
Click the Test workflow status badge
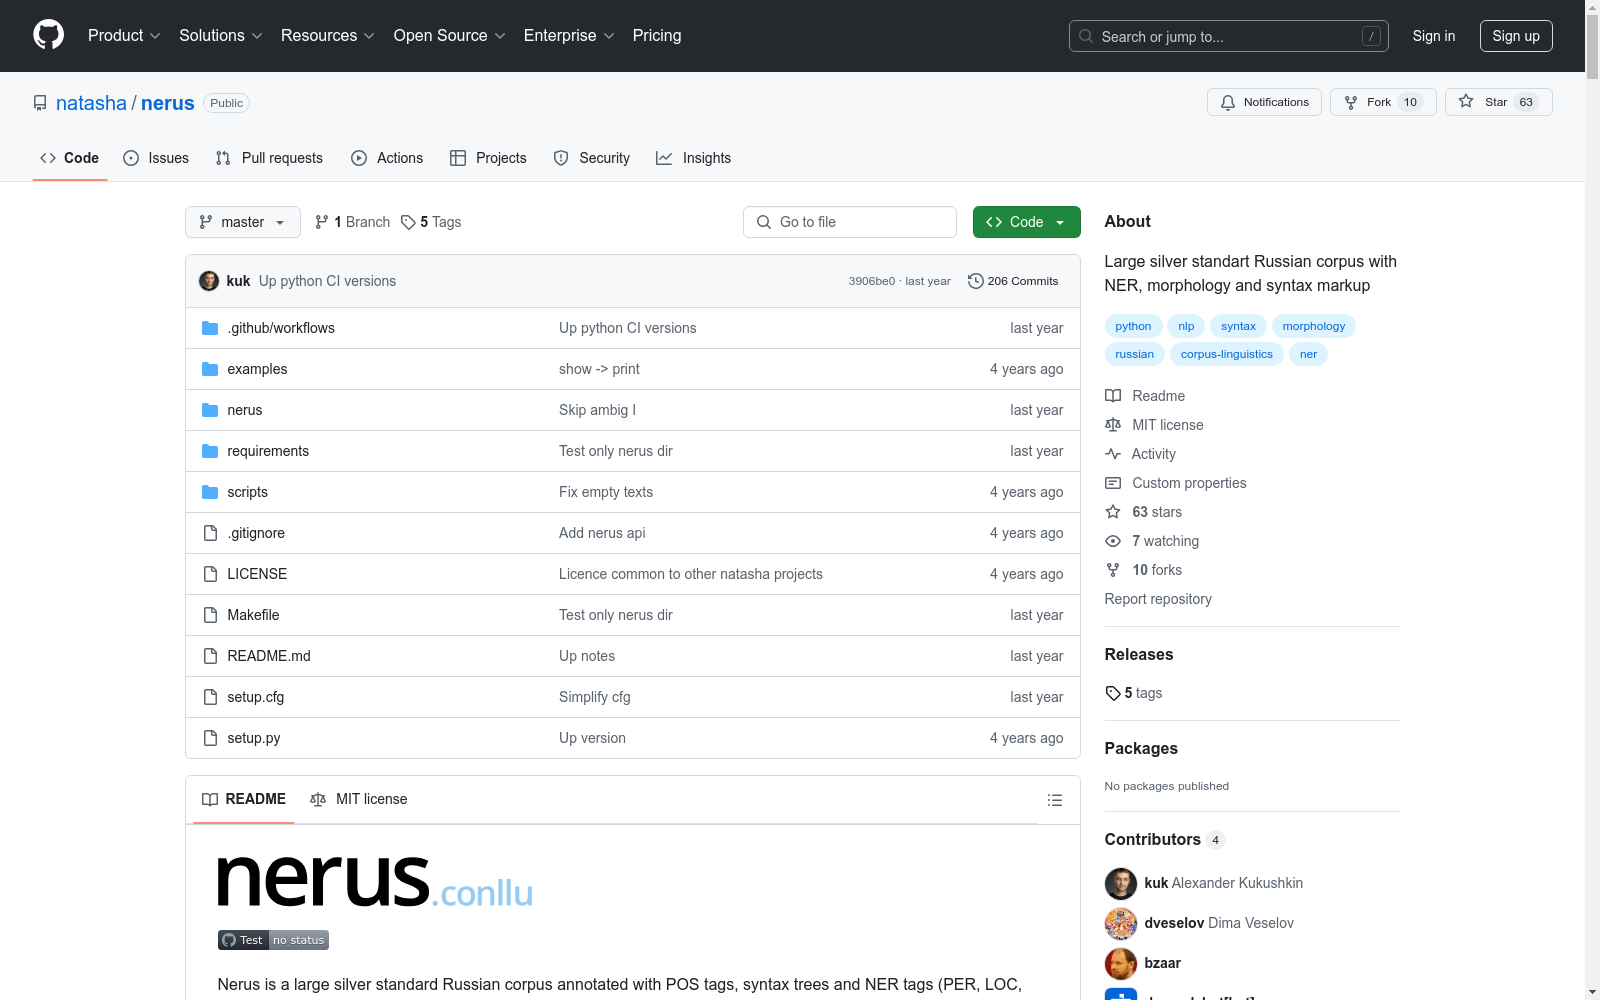pos(273,940)
